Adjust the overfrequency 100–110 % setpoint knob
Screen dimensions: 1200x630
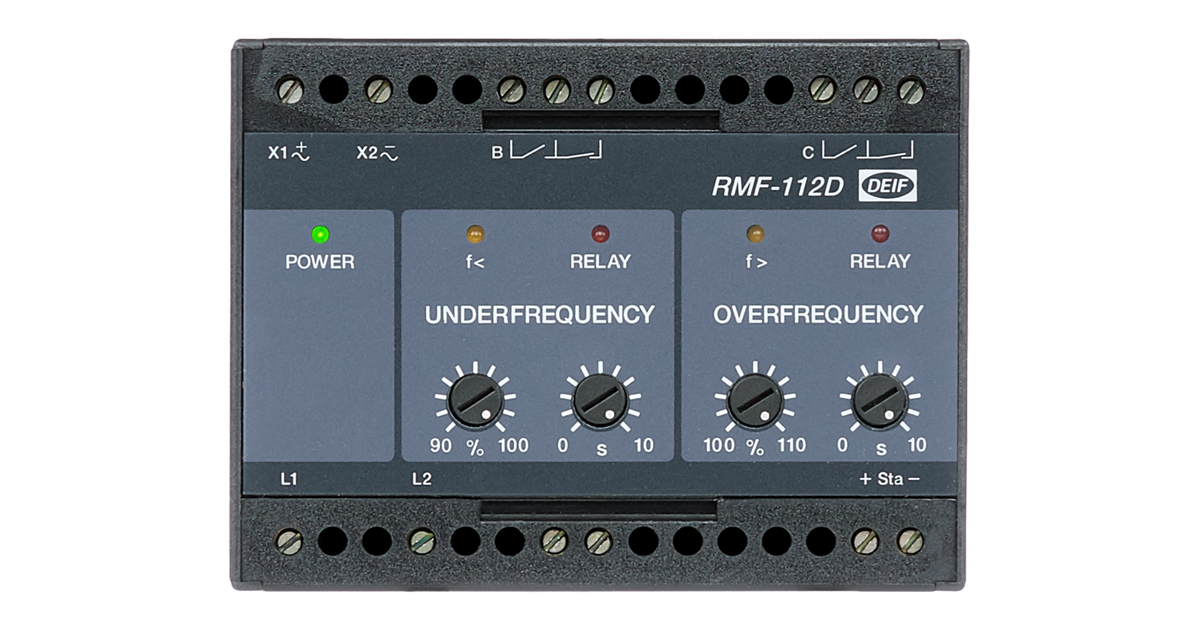pos(755,400)
